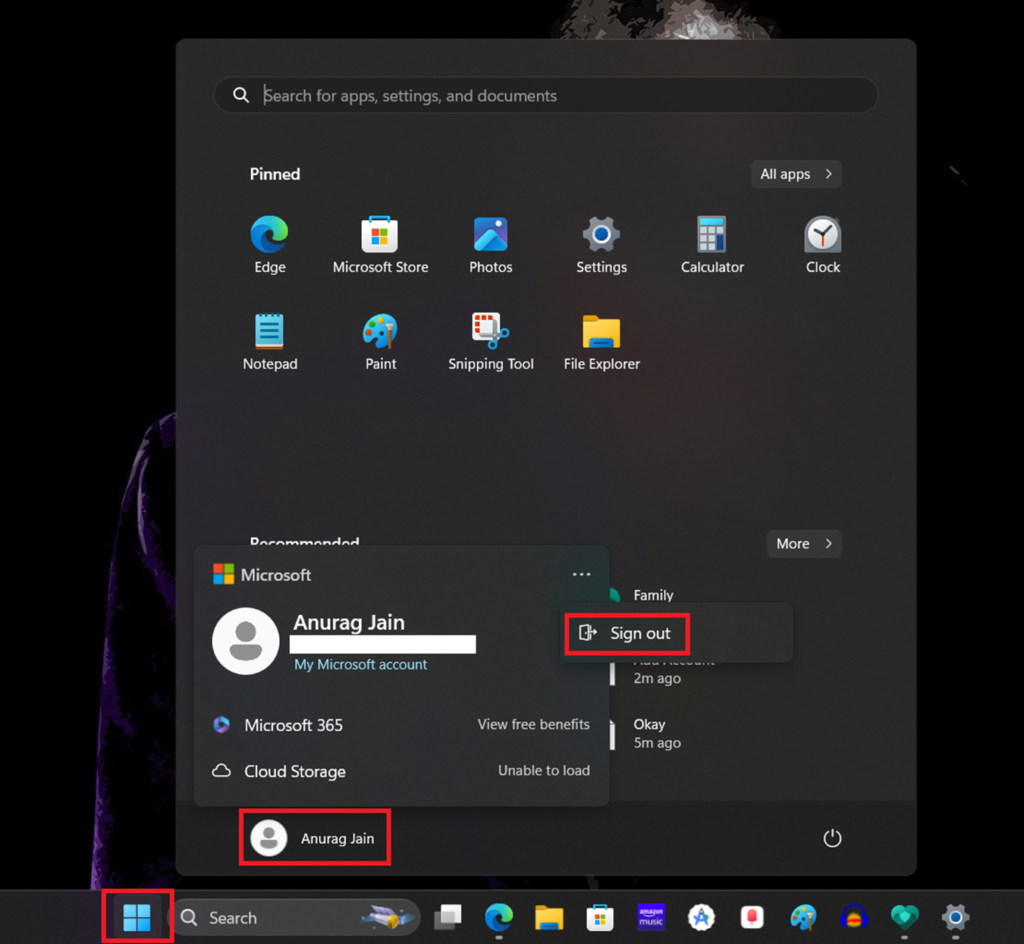This screenshot has height=944, width=1024.
Task: Click the Microsoft logo in account panel
Action: click(223, 574)
